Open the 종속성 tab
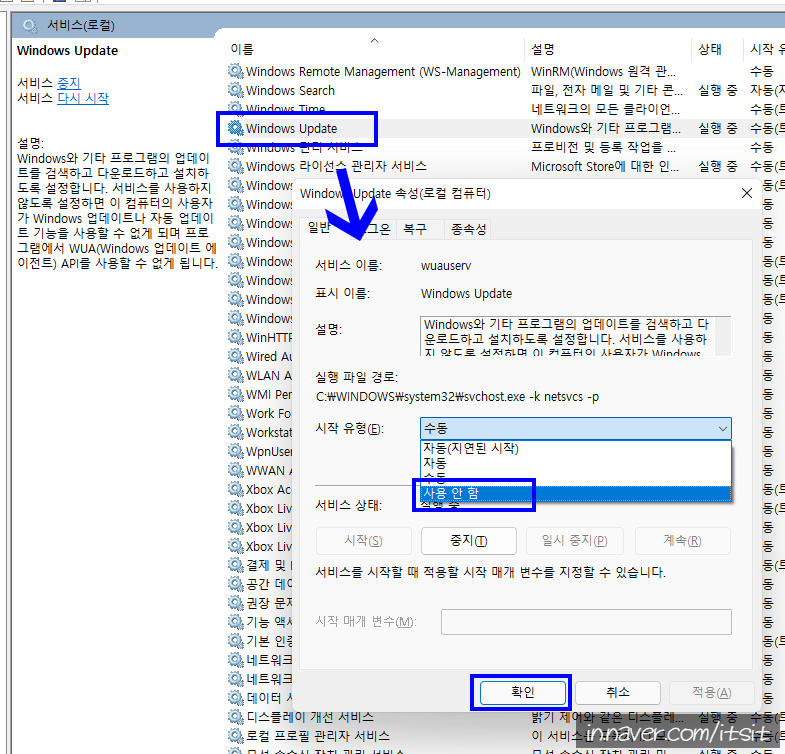 469,229
